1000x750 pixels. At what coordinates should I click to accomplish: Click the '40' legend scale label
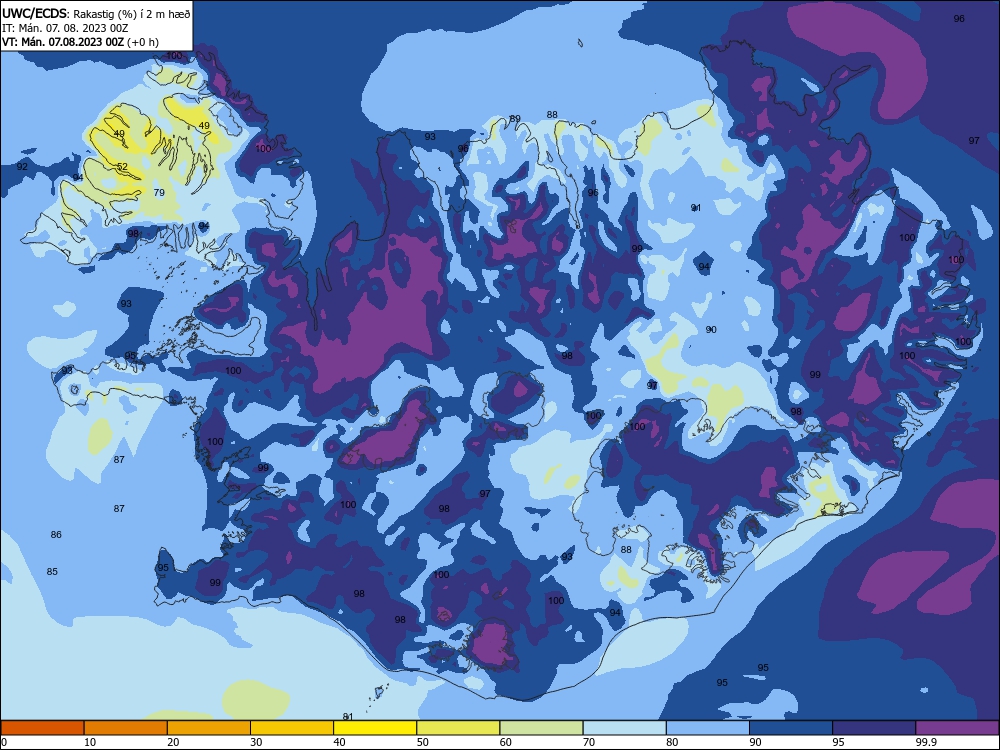[x=339, y=742]
